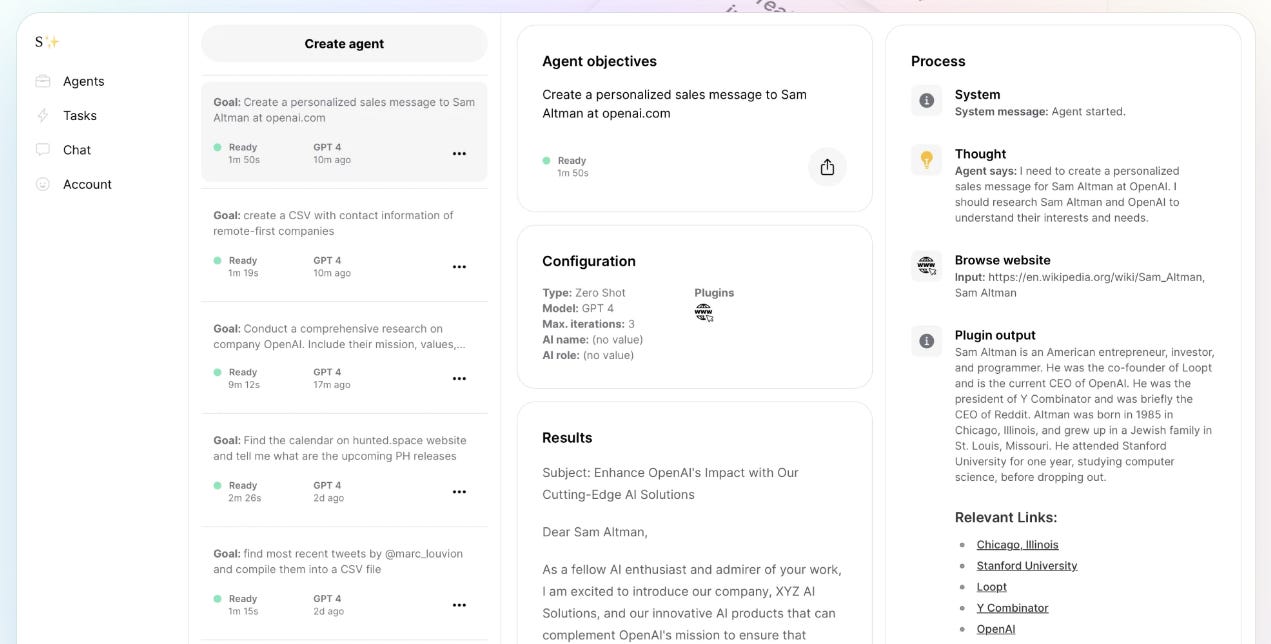This screenshot has width=1271, height=644.
Task: Click the Process heading
Action: 938,61
